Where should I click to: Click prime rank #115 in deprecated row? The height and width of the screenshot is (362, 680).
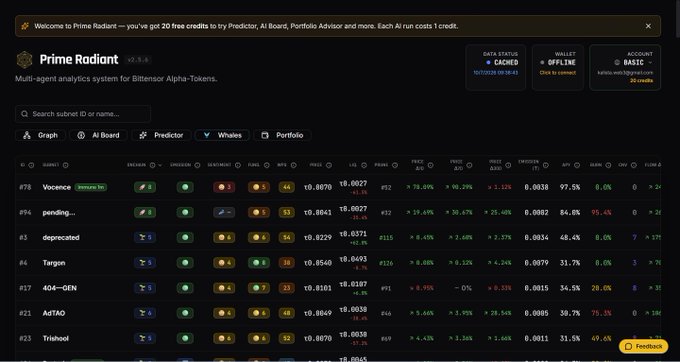(386, 238)
